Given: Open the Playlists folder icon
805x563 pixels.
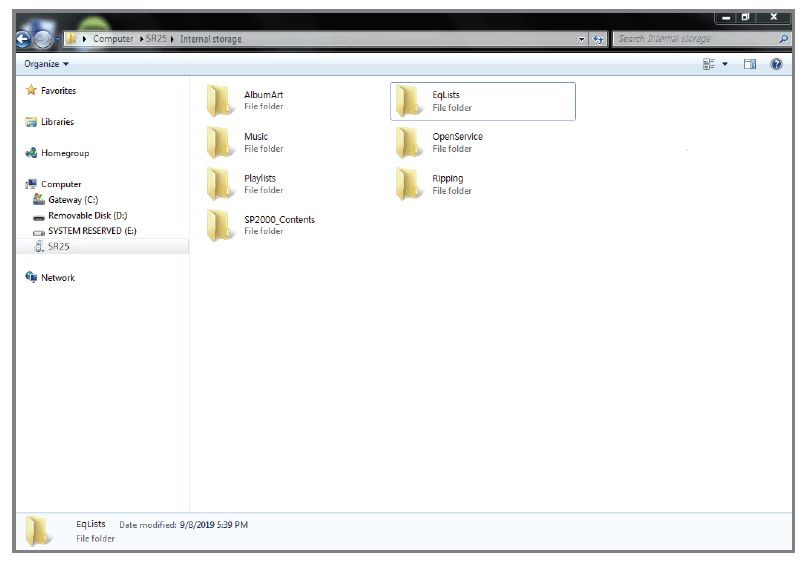Looking at the screenshot, I should pos(219,184).
